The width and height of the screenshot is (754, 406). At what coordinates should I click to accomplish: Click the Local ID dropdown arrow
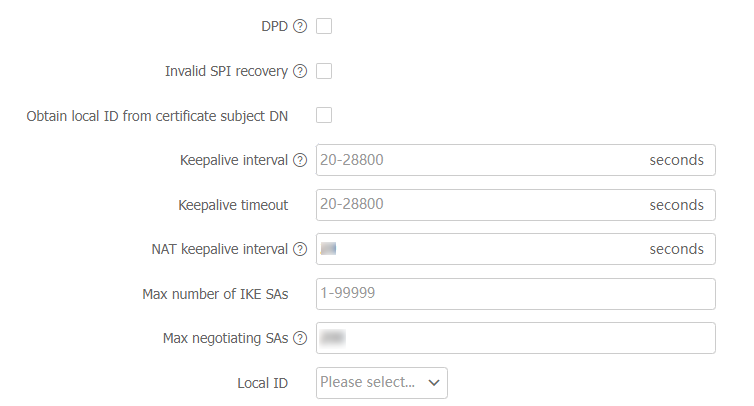[x=434, y=382]
